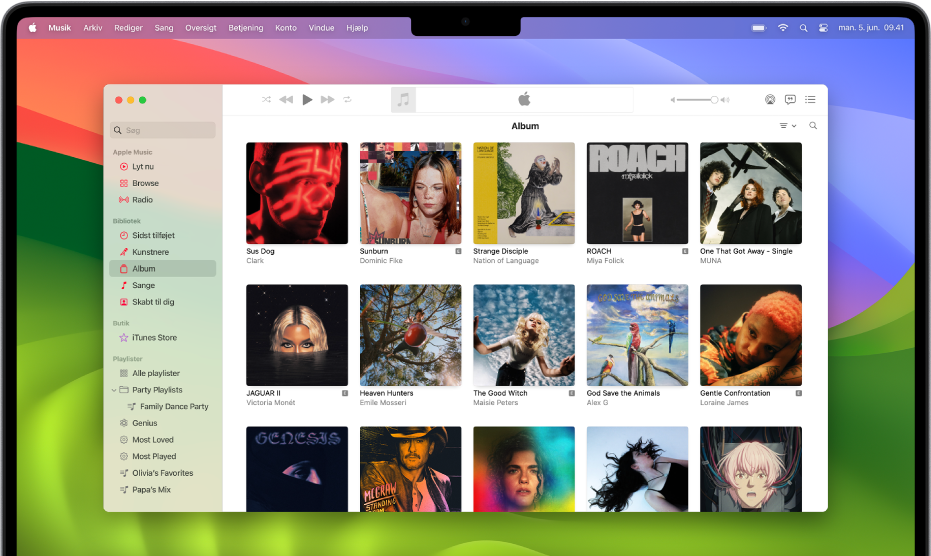This screenshot has width=931, height=556.
Task: Toggle shuffle playback
Action: coord(266,100)
